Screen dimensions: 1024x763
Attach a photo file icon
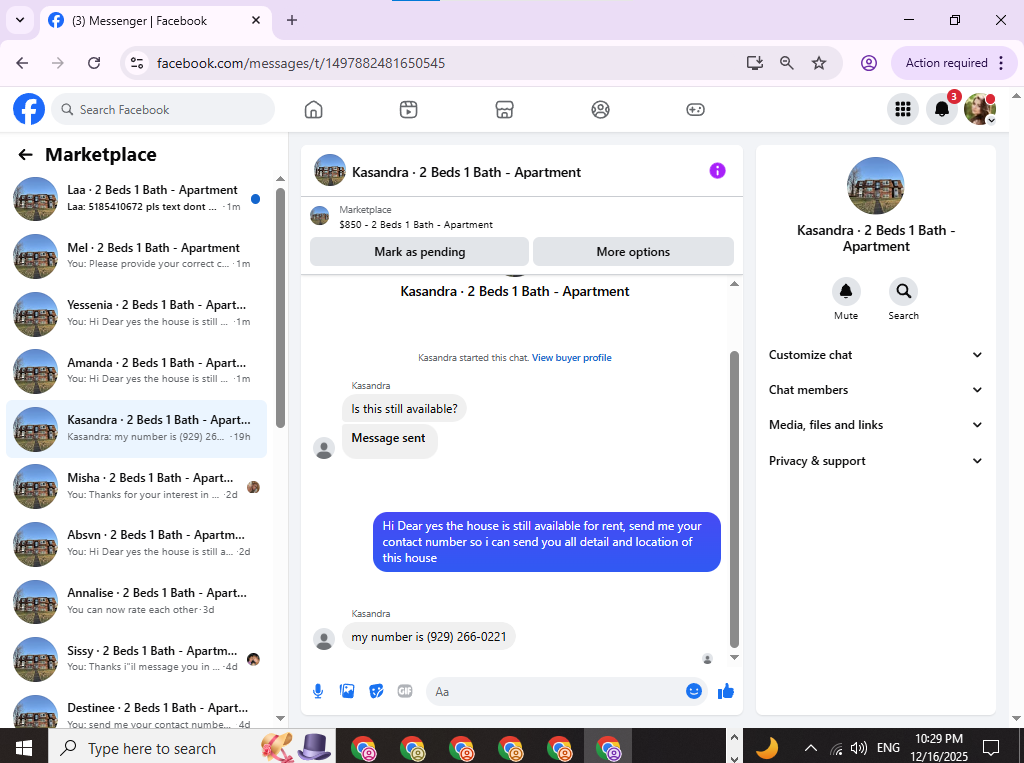click(347, 691)
